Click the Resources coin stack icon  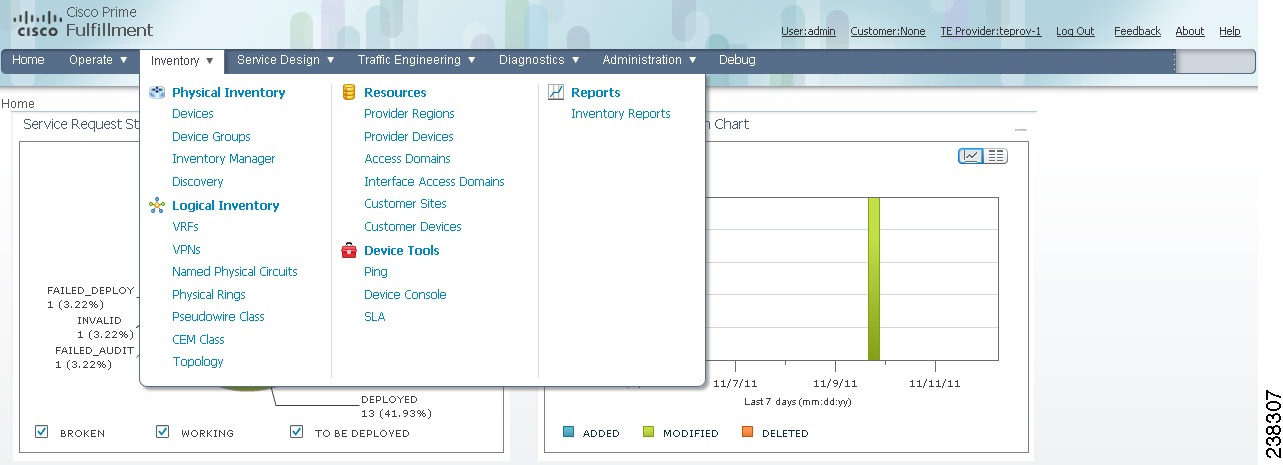(x=349, y=92)
